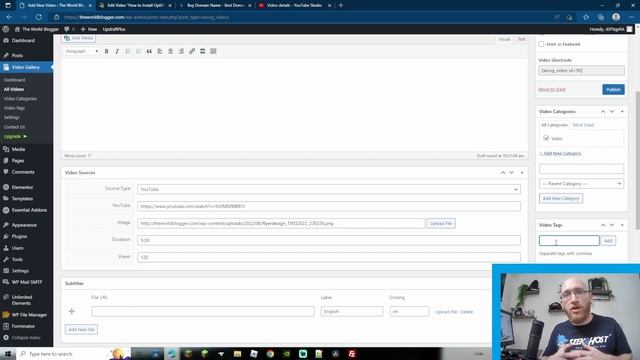Viewport: 640px width, 360px height.
Task: Move Video Tags panel up
Action: click(x=603, y=225)
